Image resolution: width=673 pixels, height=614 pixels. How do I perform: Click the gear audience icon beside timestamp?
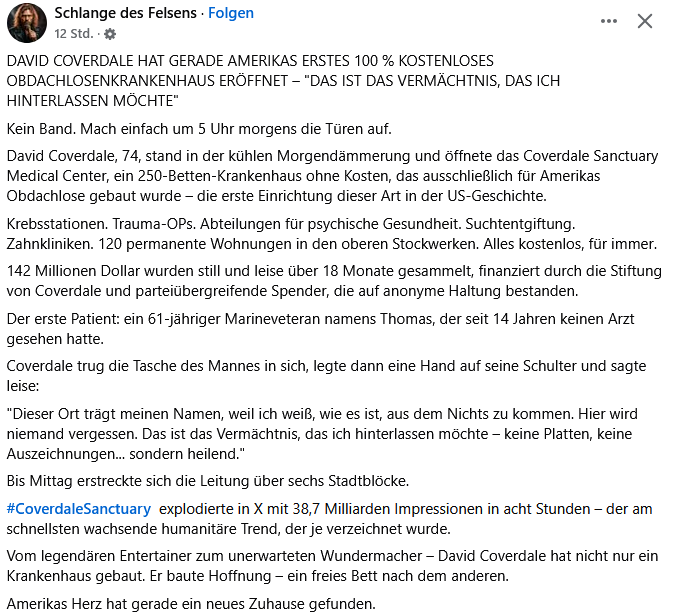109,34
